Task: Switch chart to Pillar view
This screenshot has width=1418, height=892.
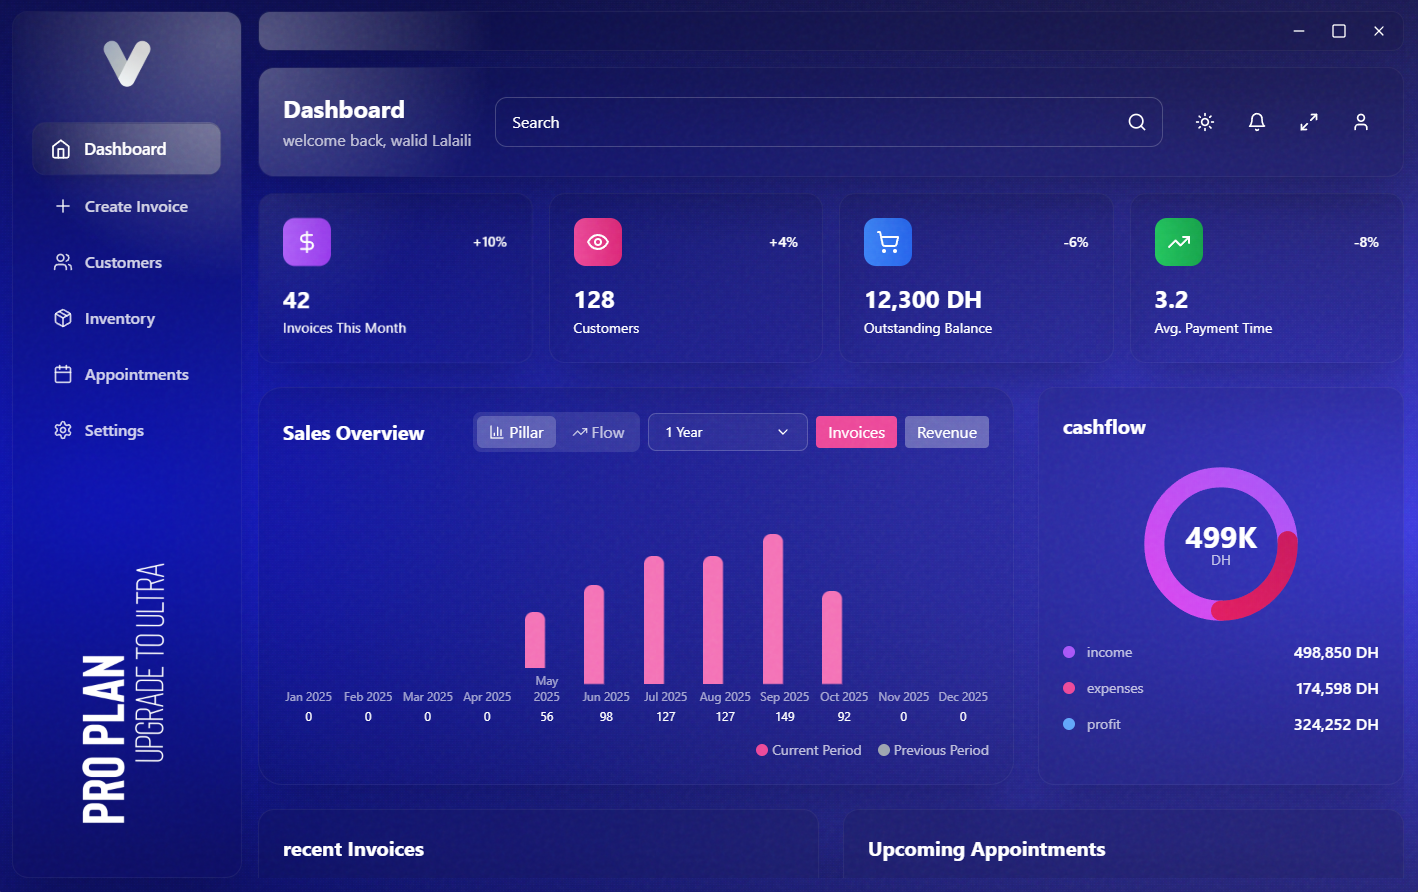Action: coord(517,432)
